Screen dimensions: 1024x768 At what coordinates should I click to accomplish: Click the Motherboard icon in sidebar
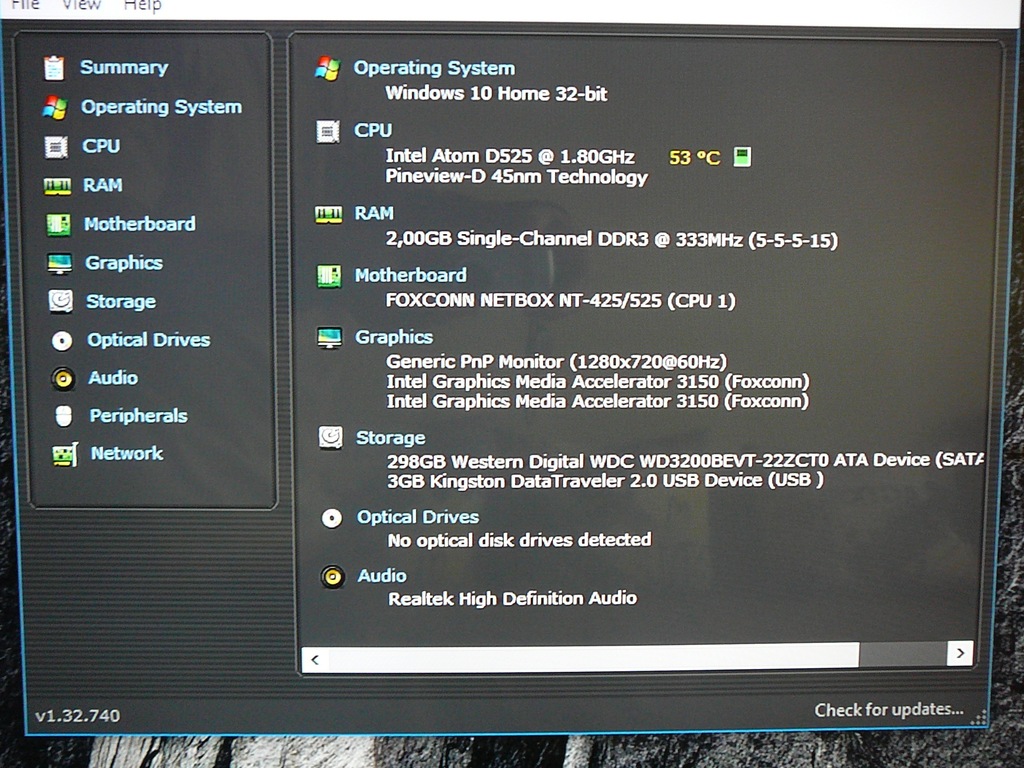pos(59,225)
